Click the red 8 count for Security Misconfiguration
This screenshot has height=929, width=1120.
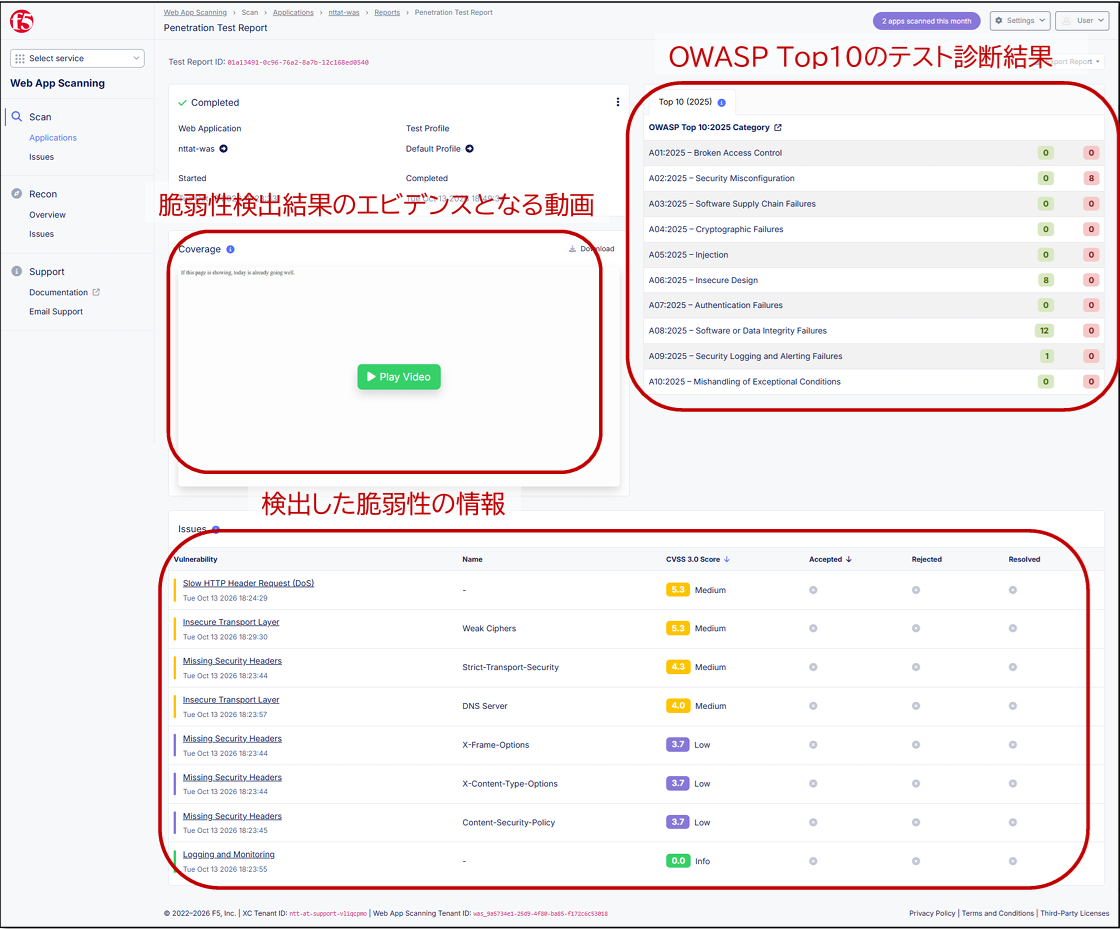[1091, 178]
